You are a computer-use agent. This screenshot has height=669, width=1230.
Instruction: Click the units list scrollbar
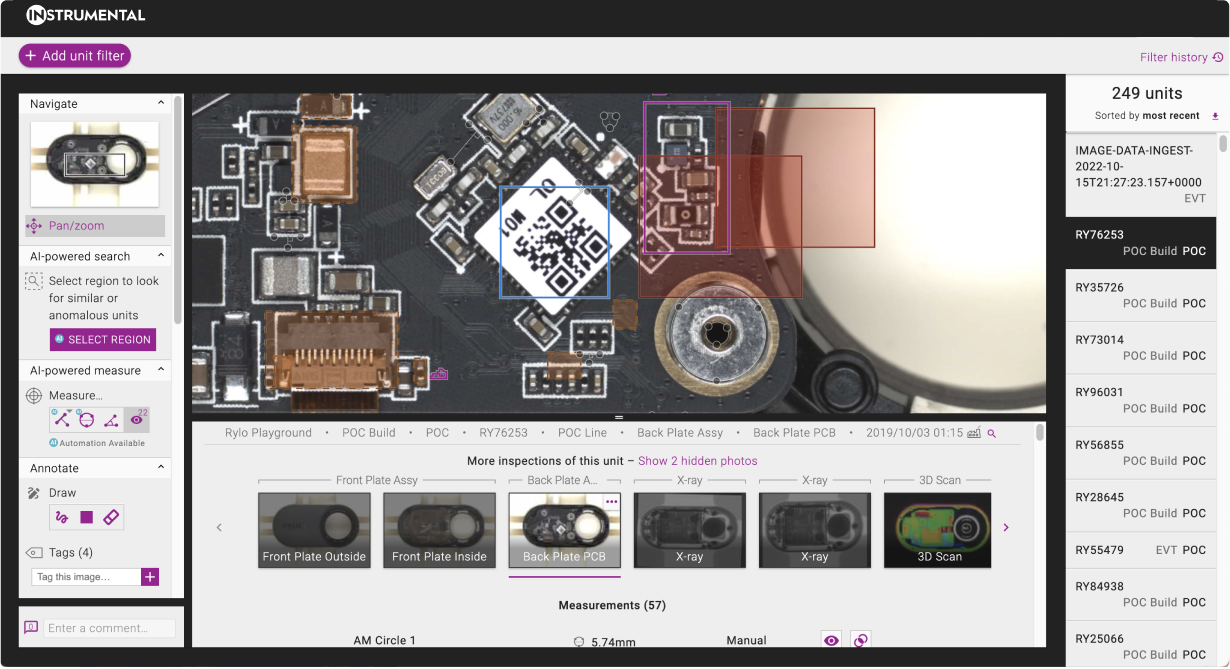point(1222,144)
